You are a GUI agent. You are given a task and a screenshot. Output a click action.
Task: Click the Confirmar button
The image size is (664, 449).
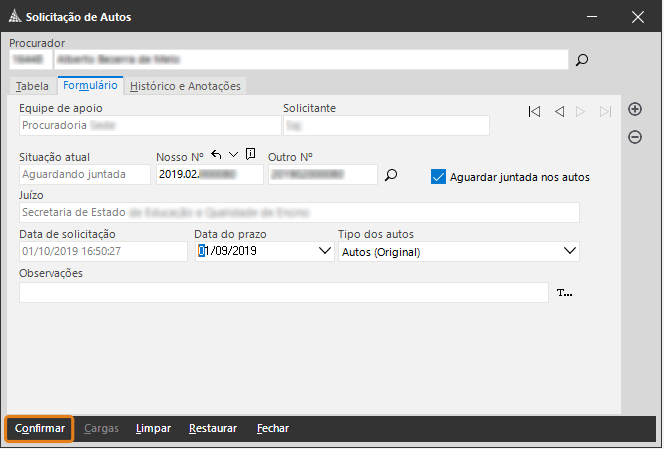coord(40,428)
